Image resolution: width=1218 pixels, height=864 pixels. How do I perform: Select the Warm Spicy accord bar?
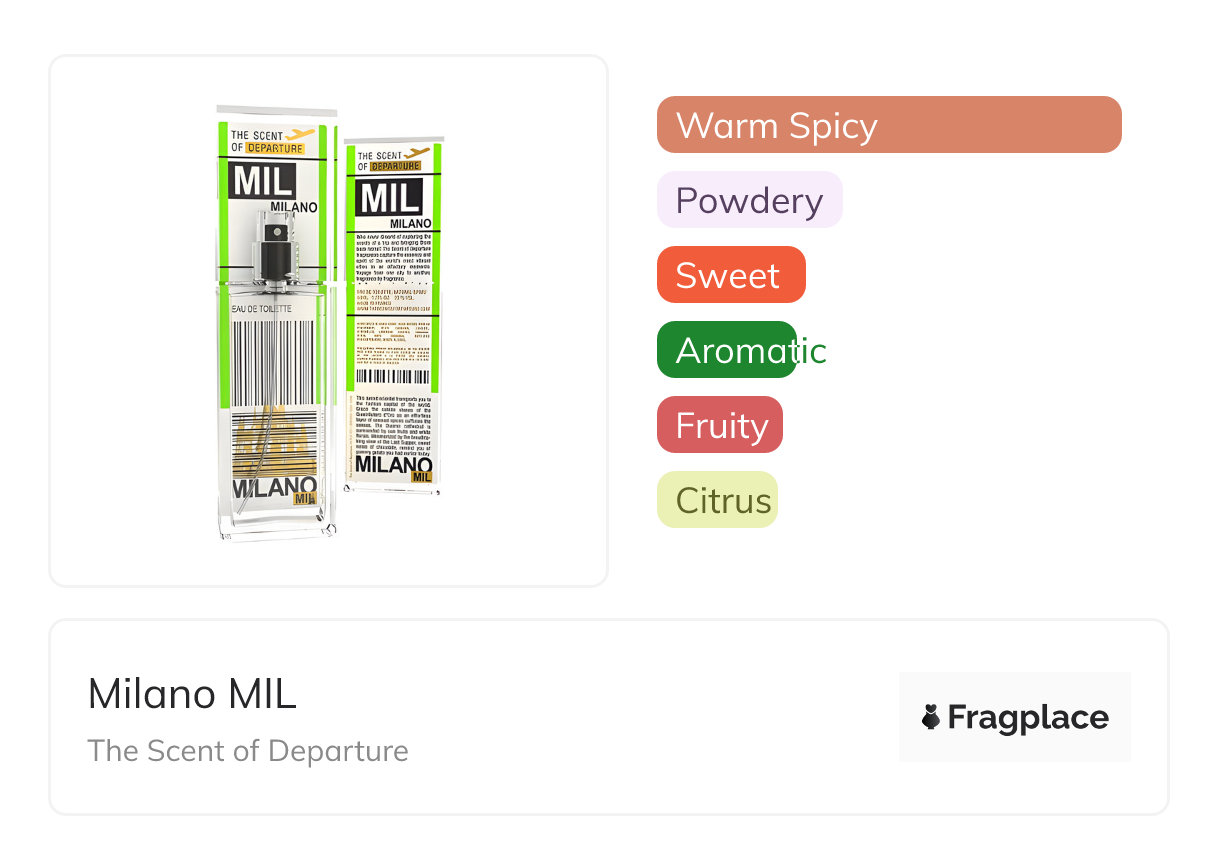(x=888, y=125)
